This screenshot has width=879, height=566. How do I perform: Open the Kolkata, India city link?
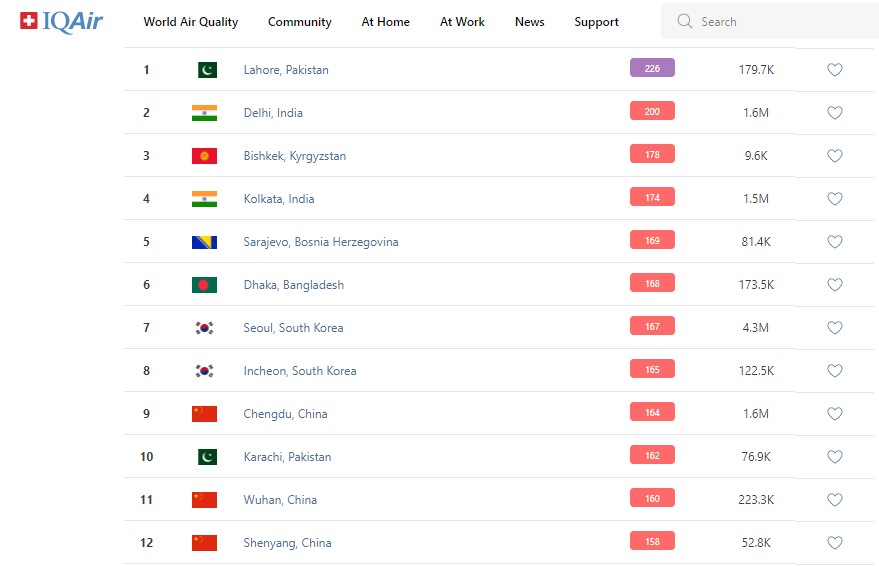point(279,199)
